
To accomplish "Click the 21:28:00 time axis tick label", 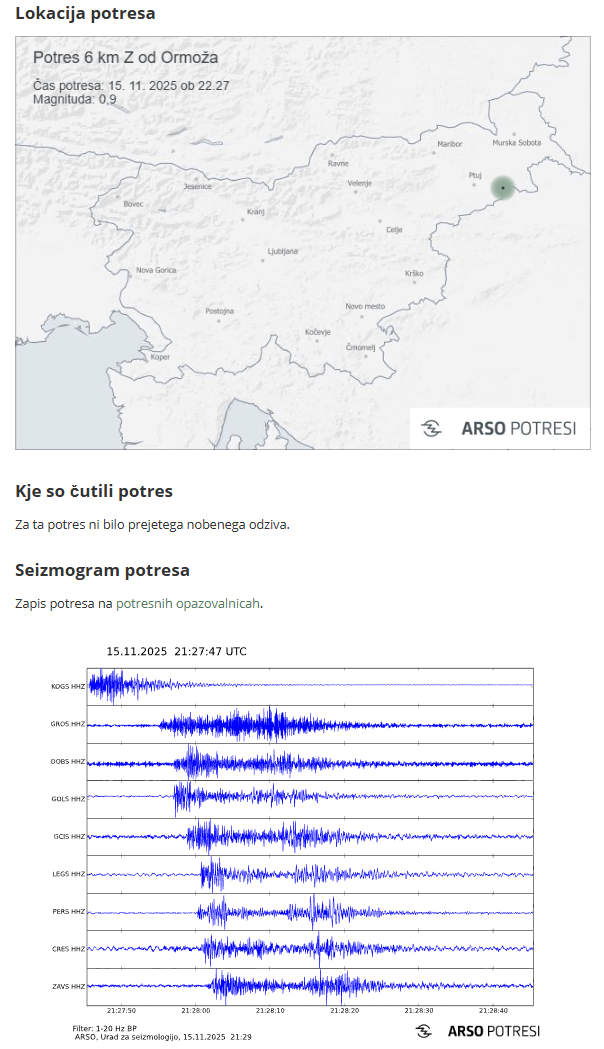I will [196, 1011].
